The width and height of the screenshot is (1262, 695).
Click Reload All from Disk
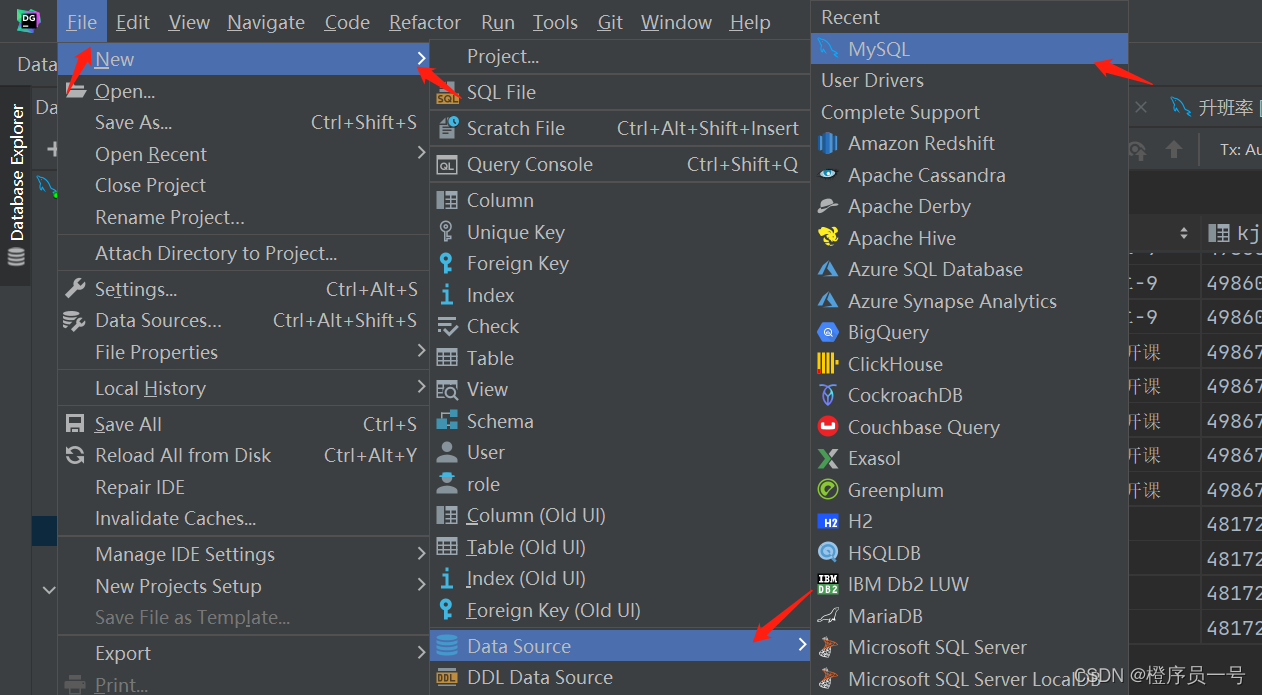point(244,455)
